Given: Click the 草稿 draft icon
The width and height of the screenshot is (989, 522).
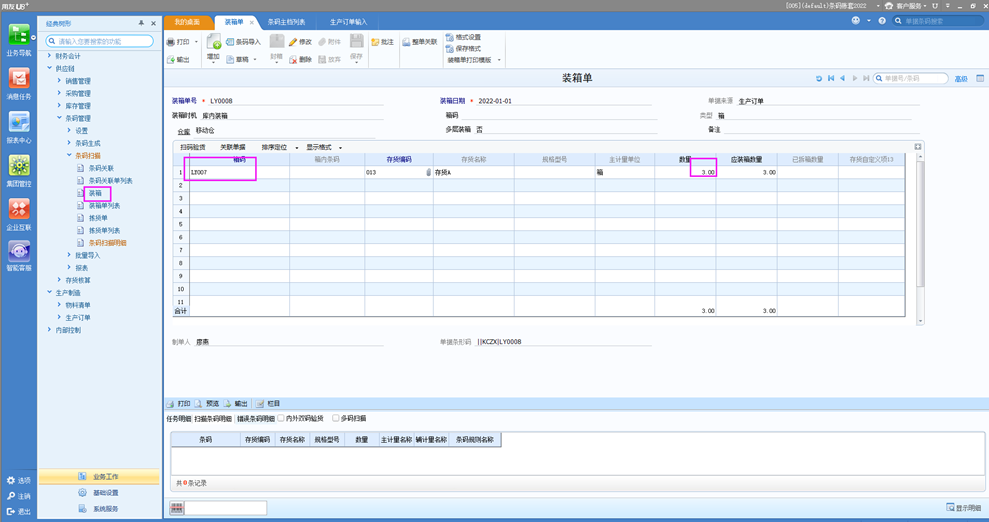Looking at the screenshot, I should click(x=230, y=60).
